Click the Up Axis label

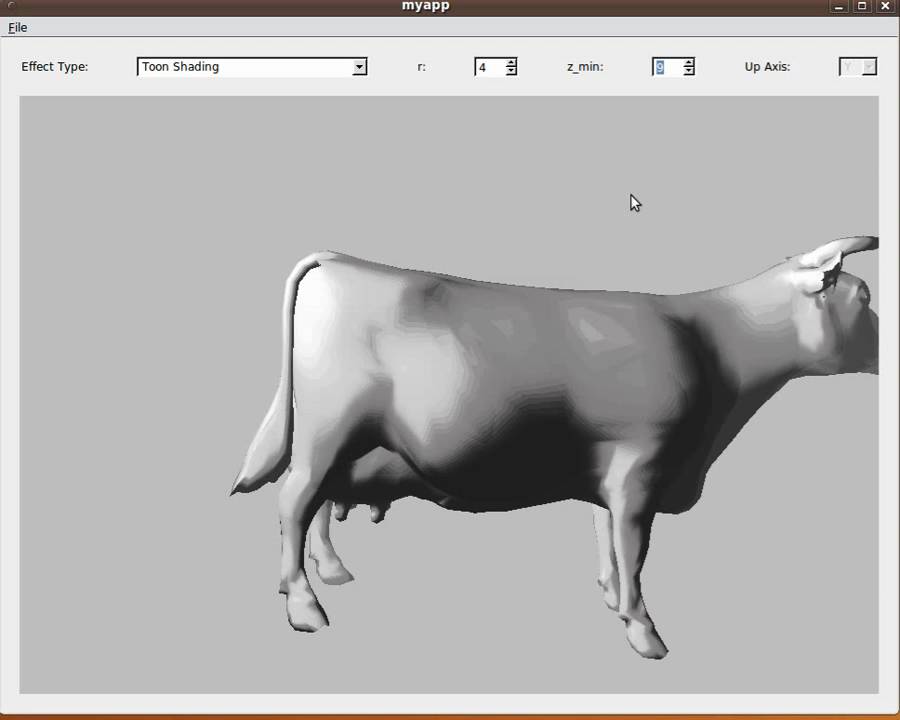[x=767, y=67]
